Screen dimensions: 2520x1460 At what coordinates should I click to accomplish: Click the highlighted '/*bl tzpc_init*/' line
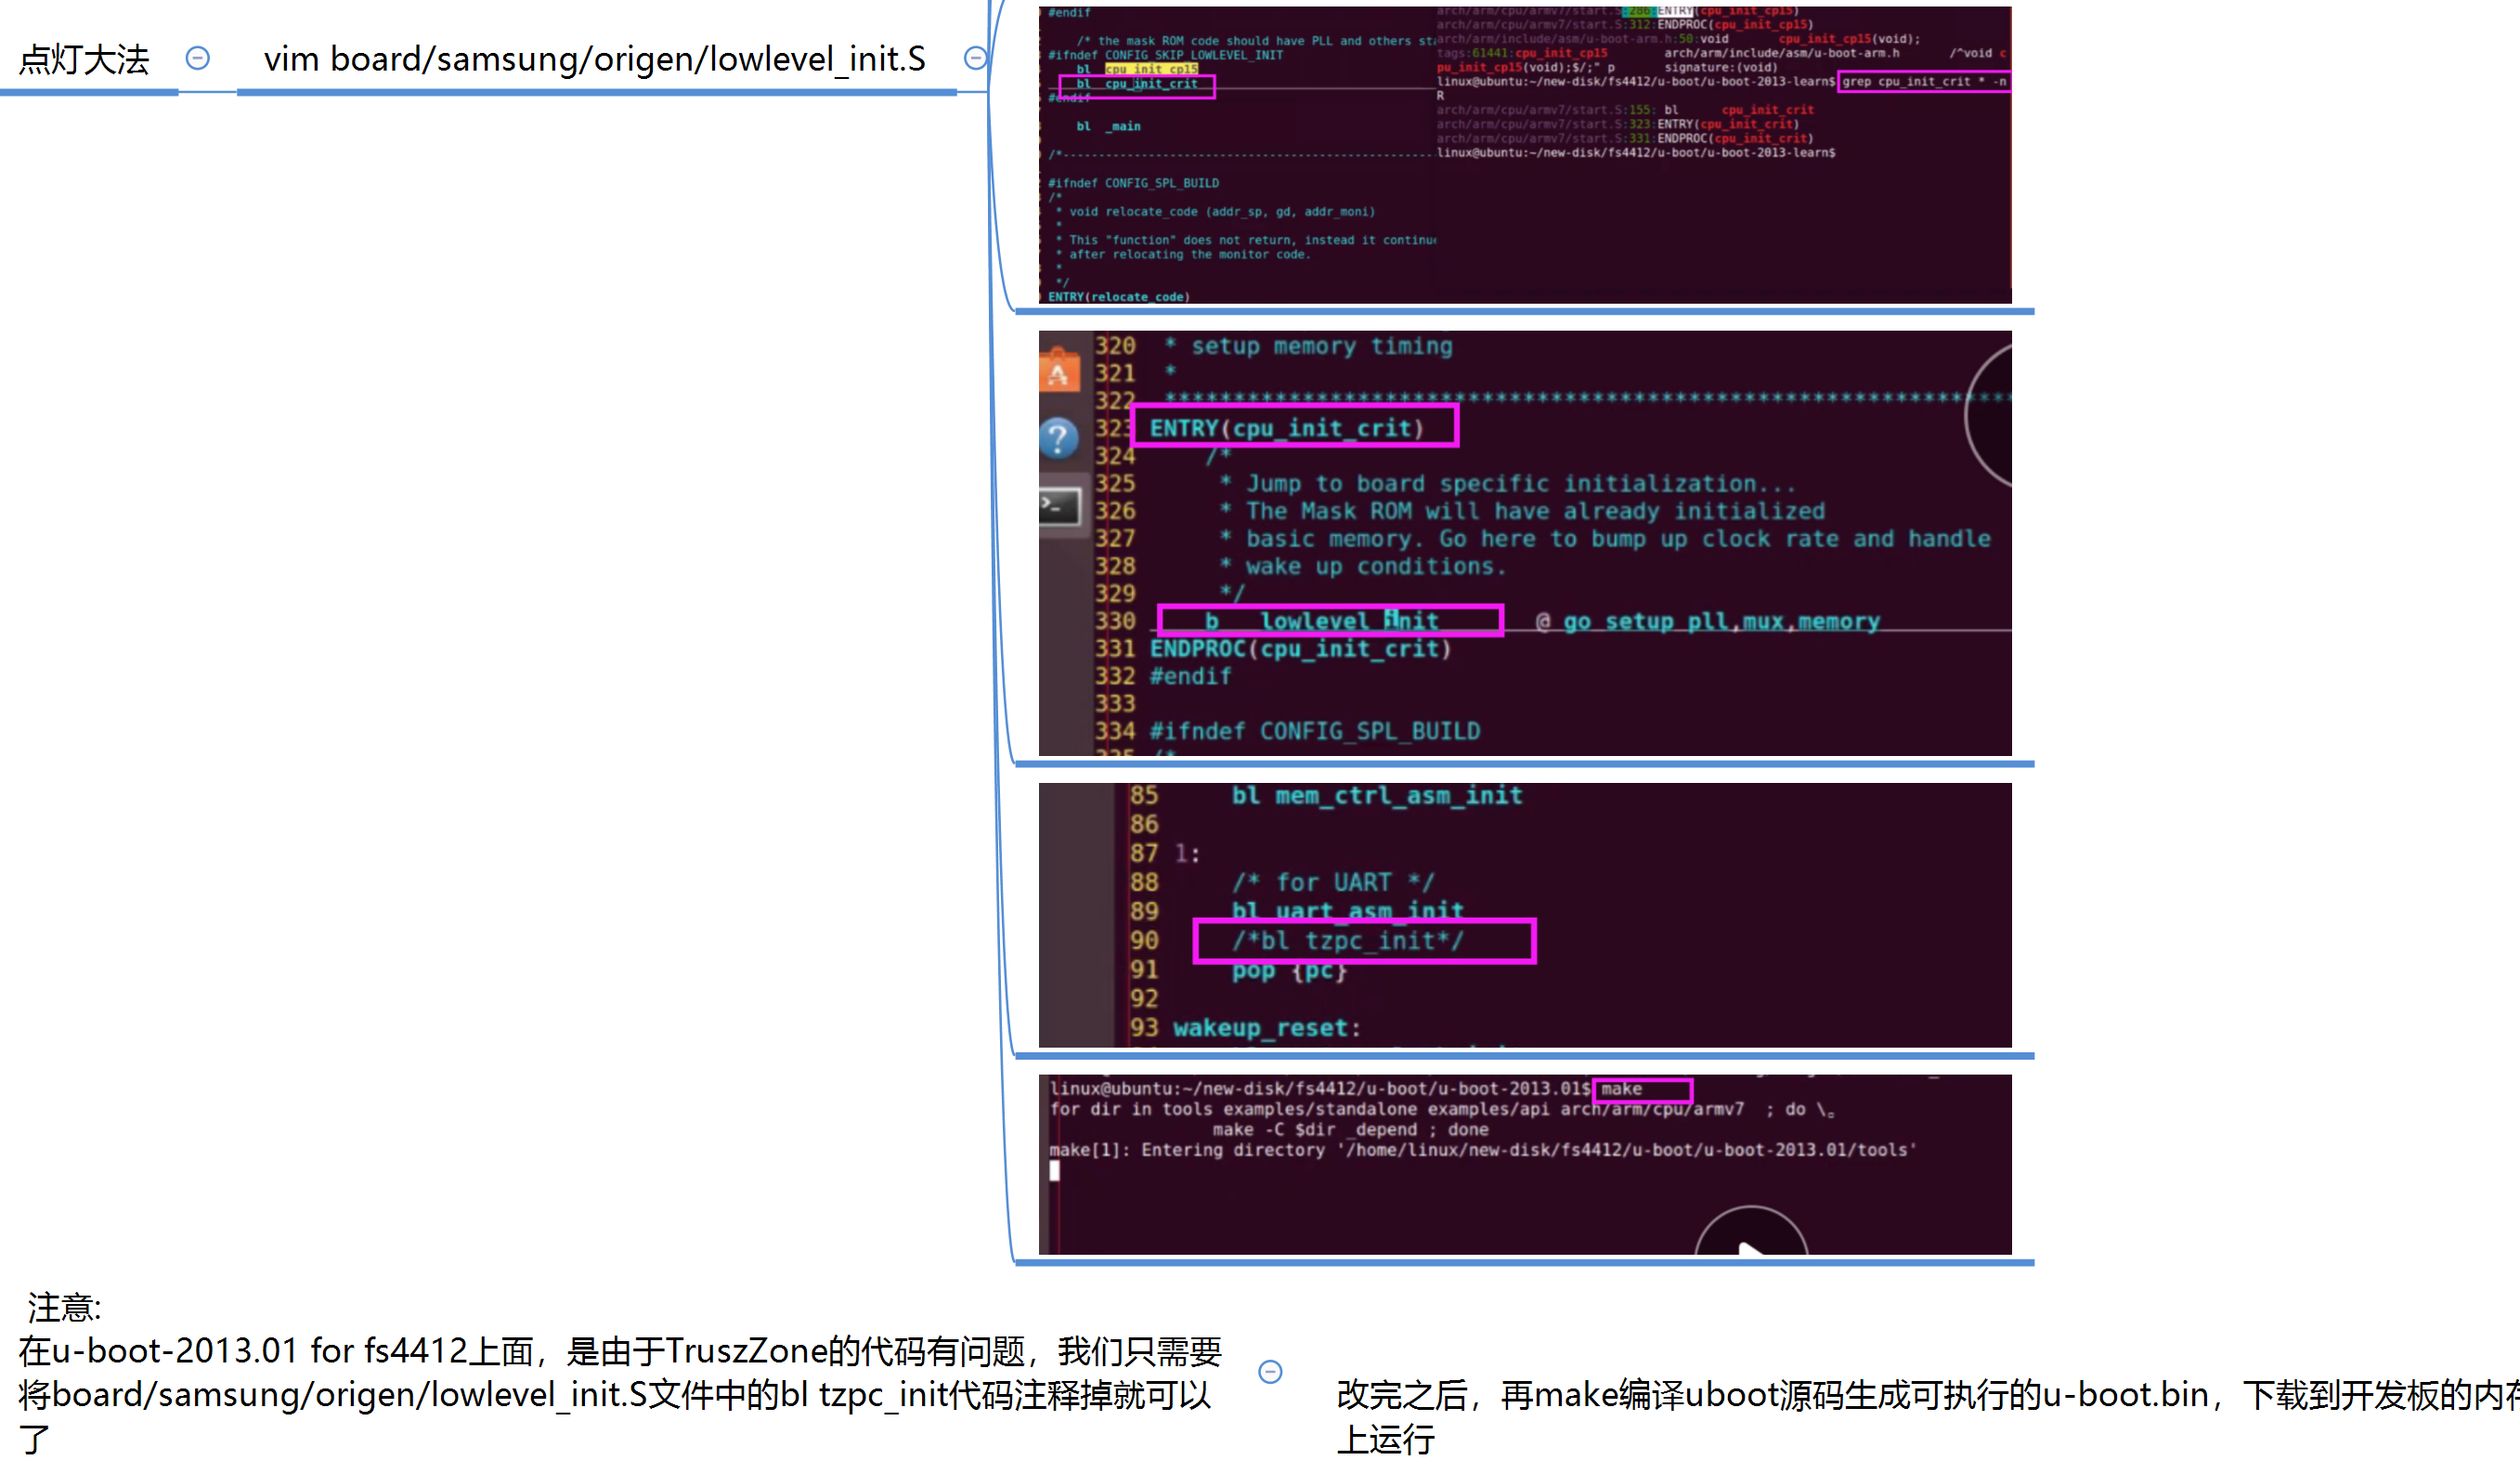tap(1364, 941)
